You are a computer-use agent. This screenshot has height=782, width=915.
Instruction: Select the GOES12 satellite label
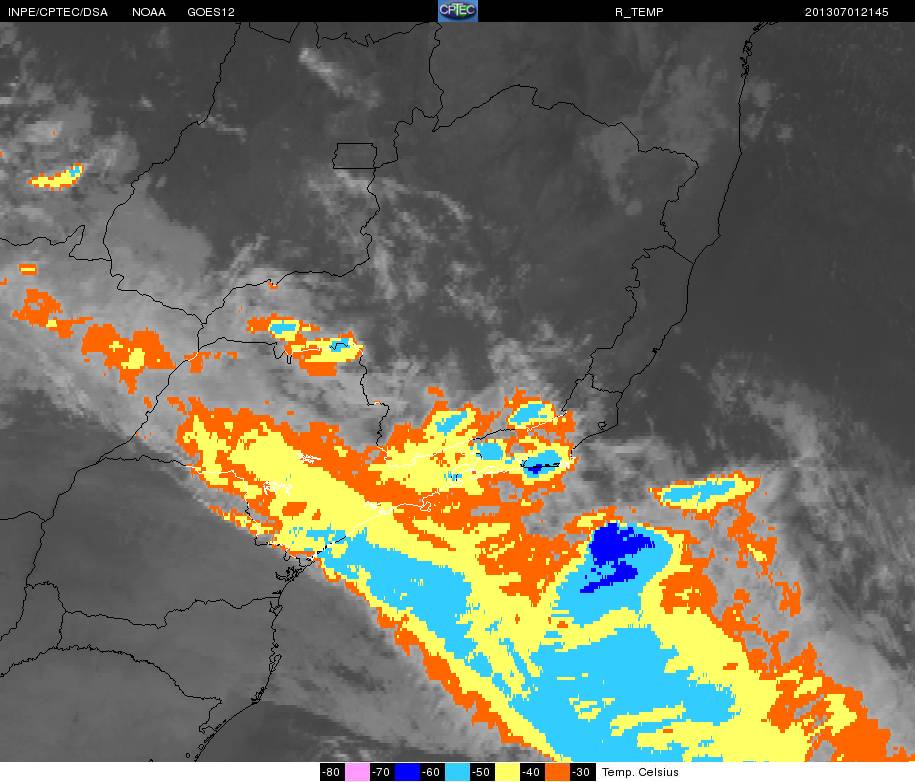pos(211,12)
